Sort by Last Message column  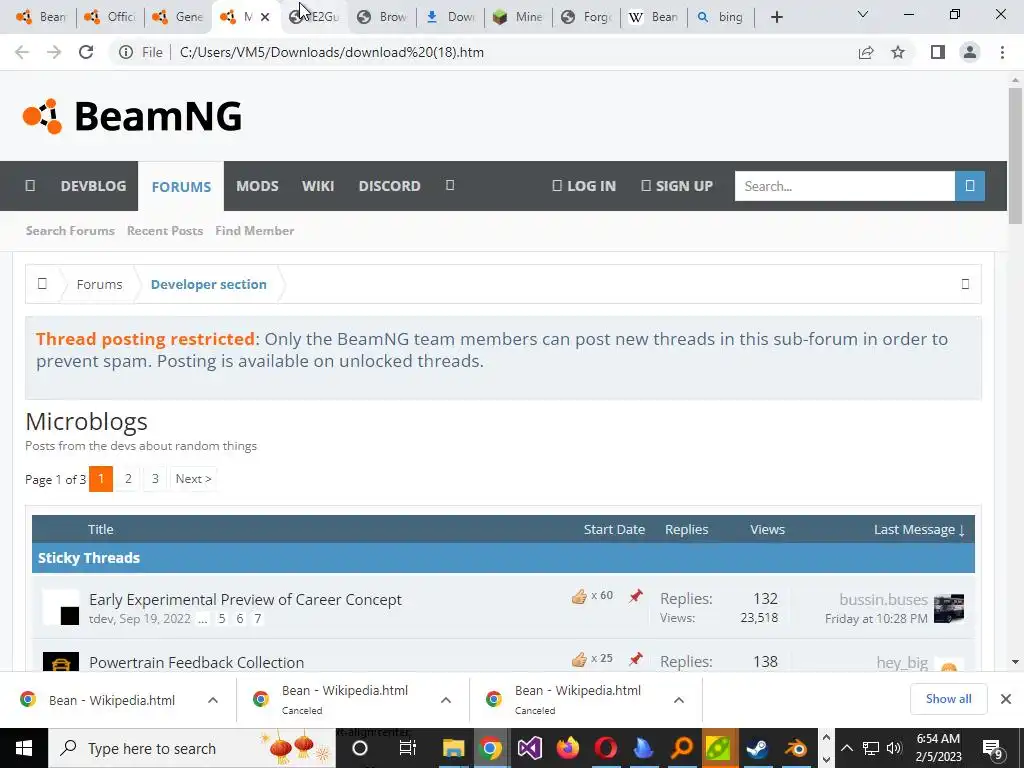point(919,530)
